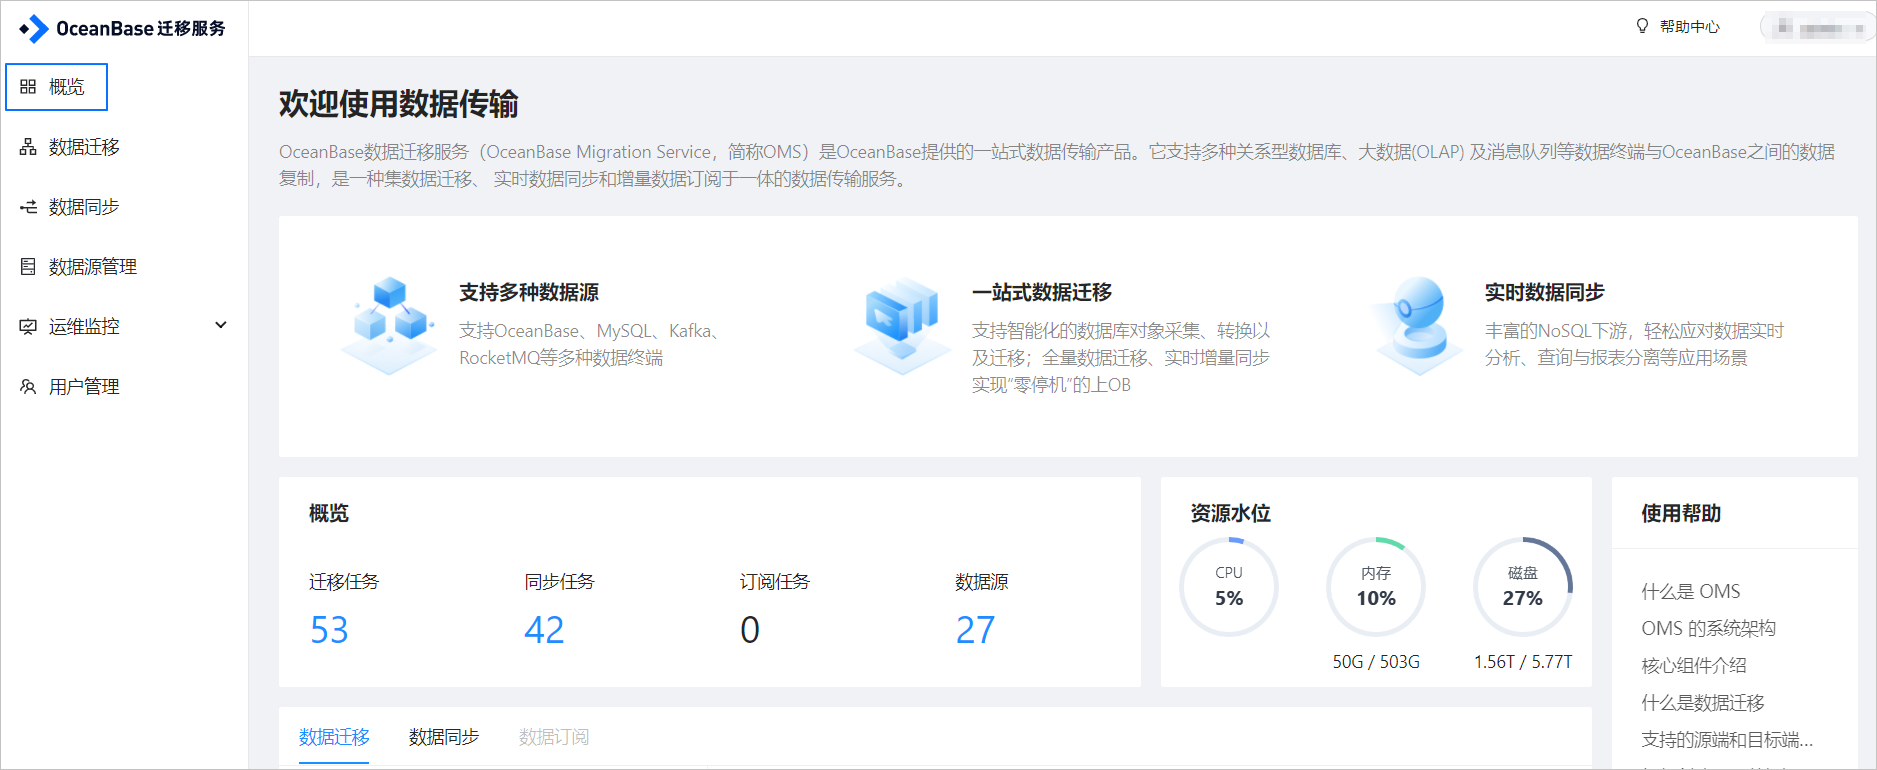Click the data migration sidebar icon
The width and height of the screenshot is (1877, 770).
tap(28, 147)
